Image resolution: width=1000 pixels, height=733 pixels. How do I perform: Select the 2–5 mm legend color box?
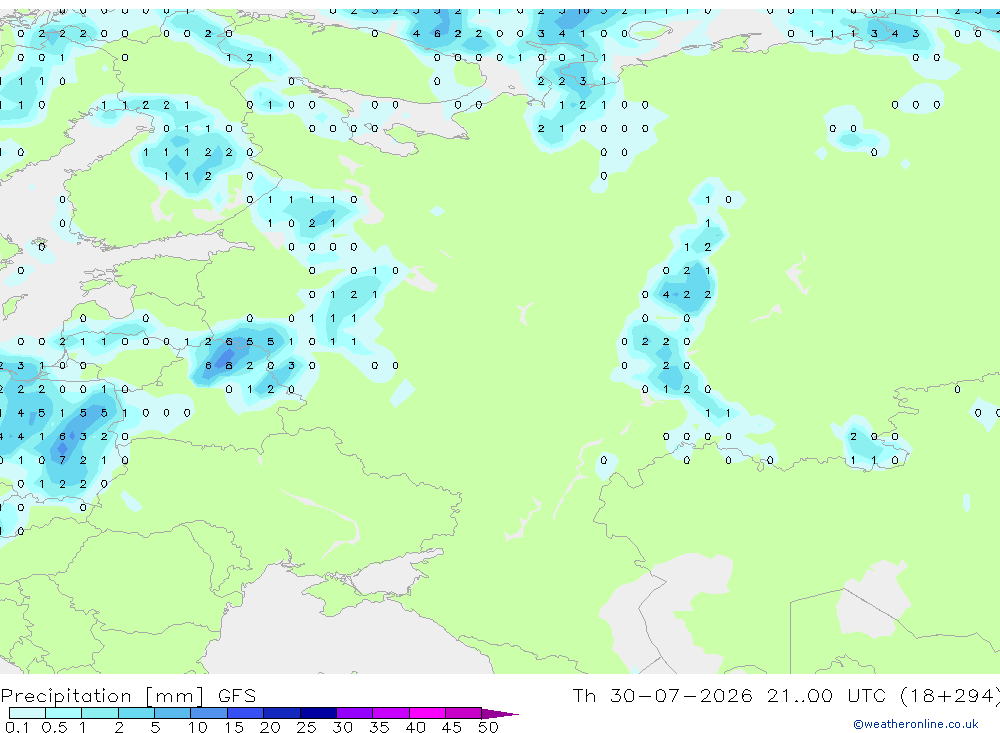click(x=136, y=713)
